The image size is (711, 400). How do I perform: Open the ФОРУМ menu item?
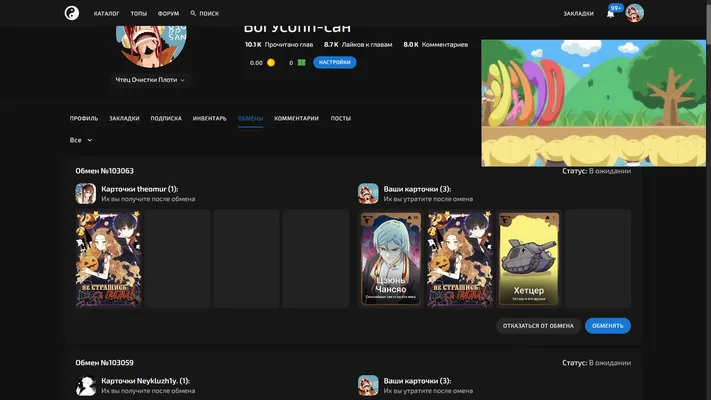168,14
